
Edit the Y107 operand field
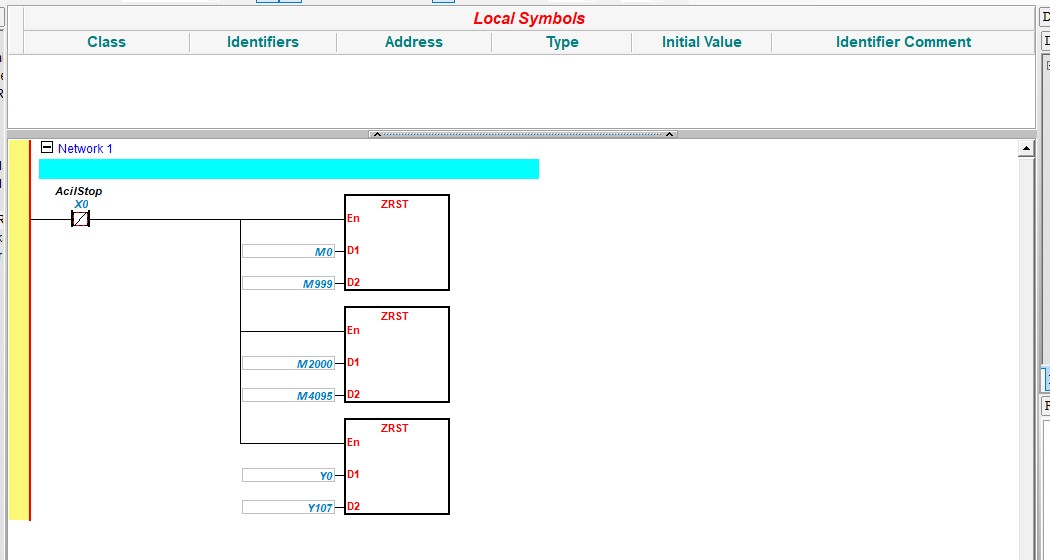[x=289, y=507]
